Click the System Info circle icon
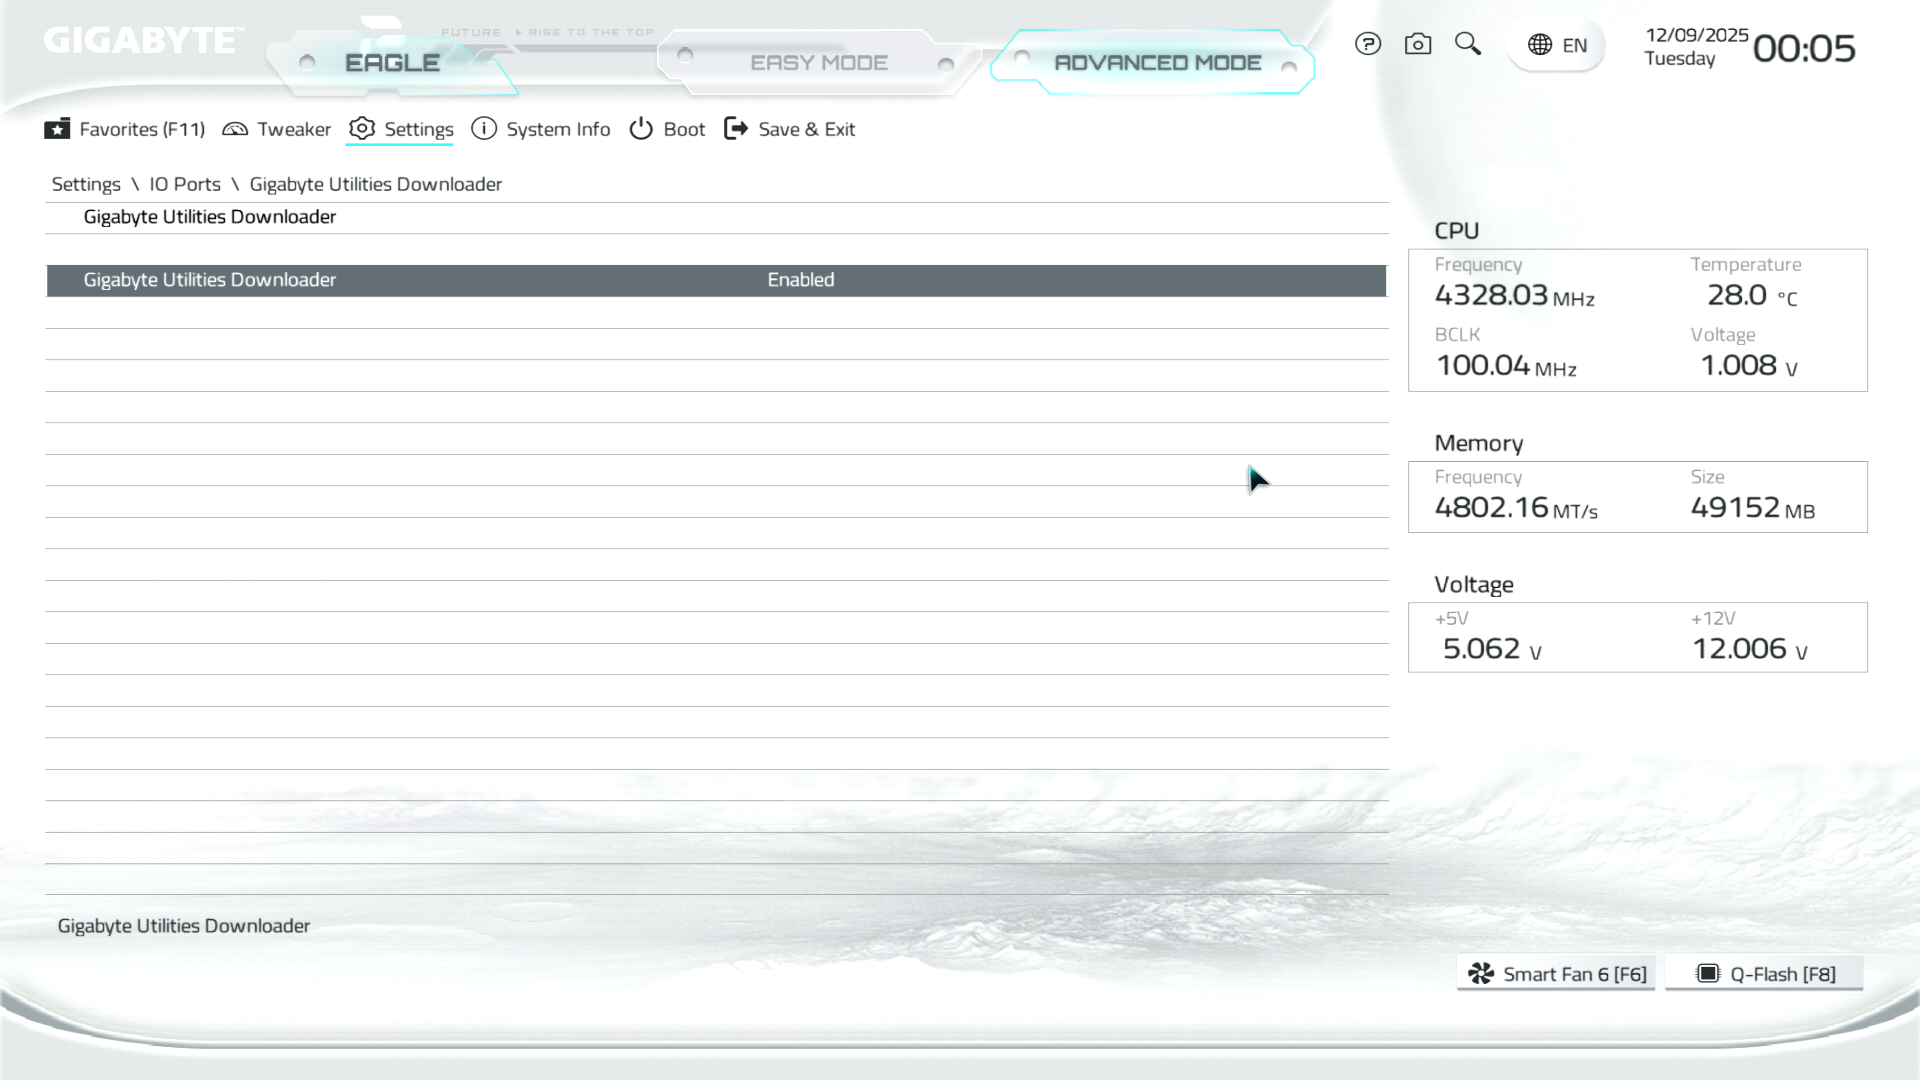 click(484, 129)
